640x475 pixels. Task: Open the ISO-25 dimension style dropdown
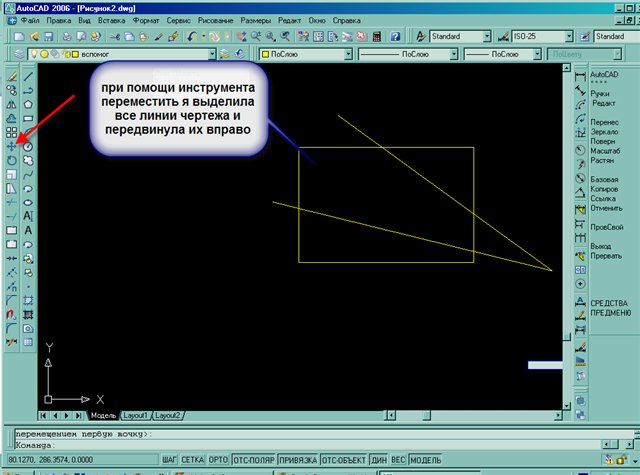[571, 36]
